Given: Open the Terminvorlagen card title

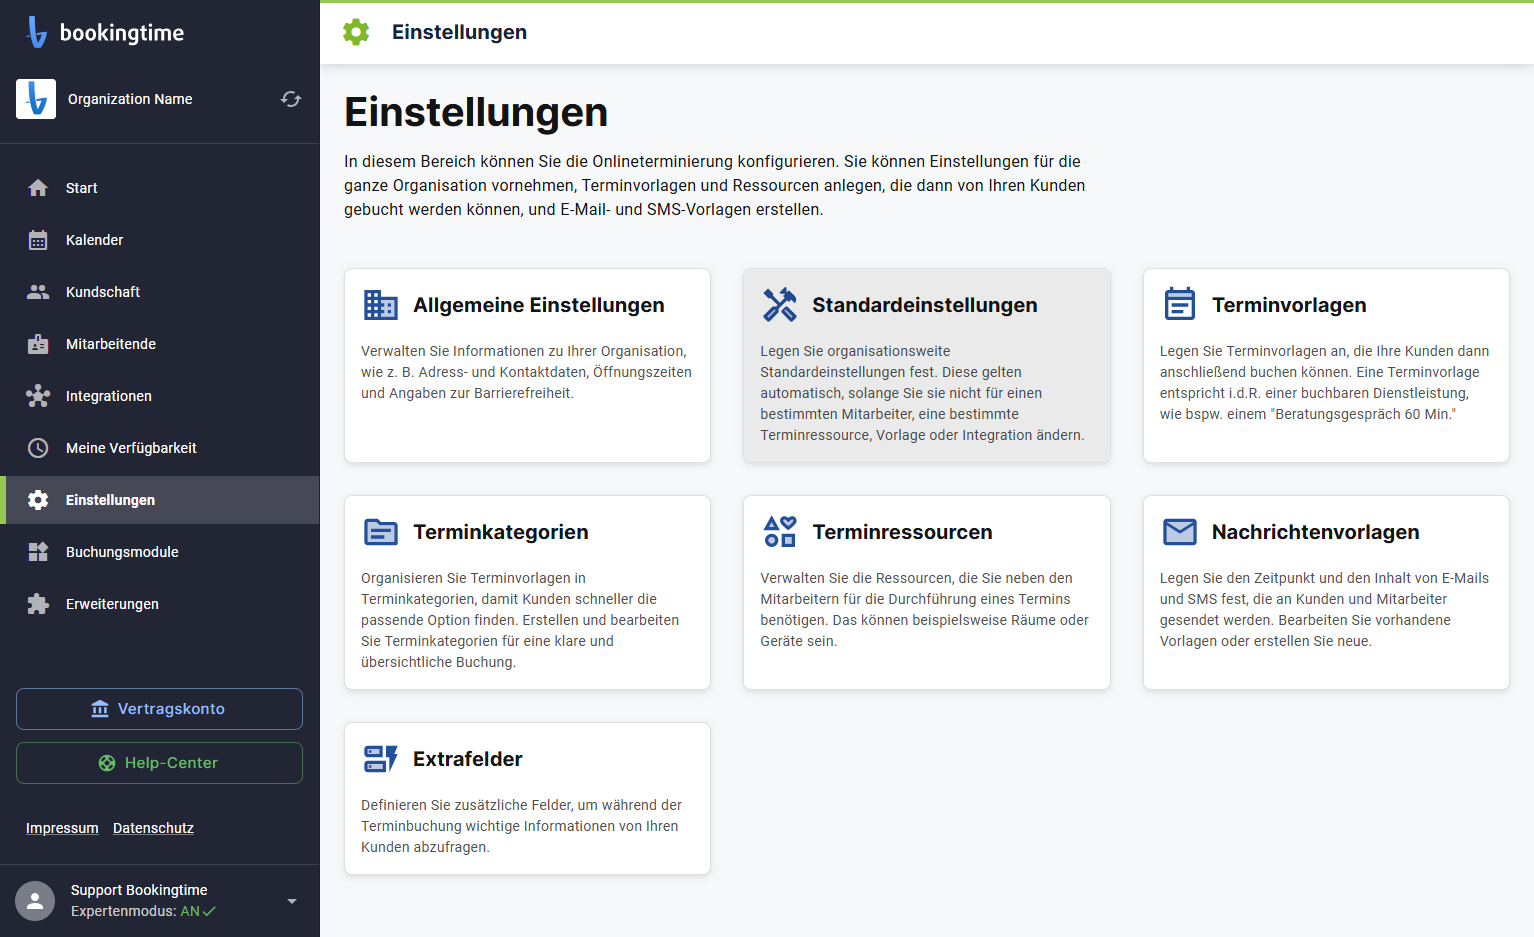Looking at the screenshot, I should click(x=1289, y=305).
